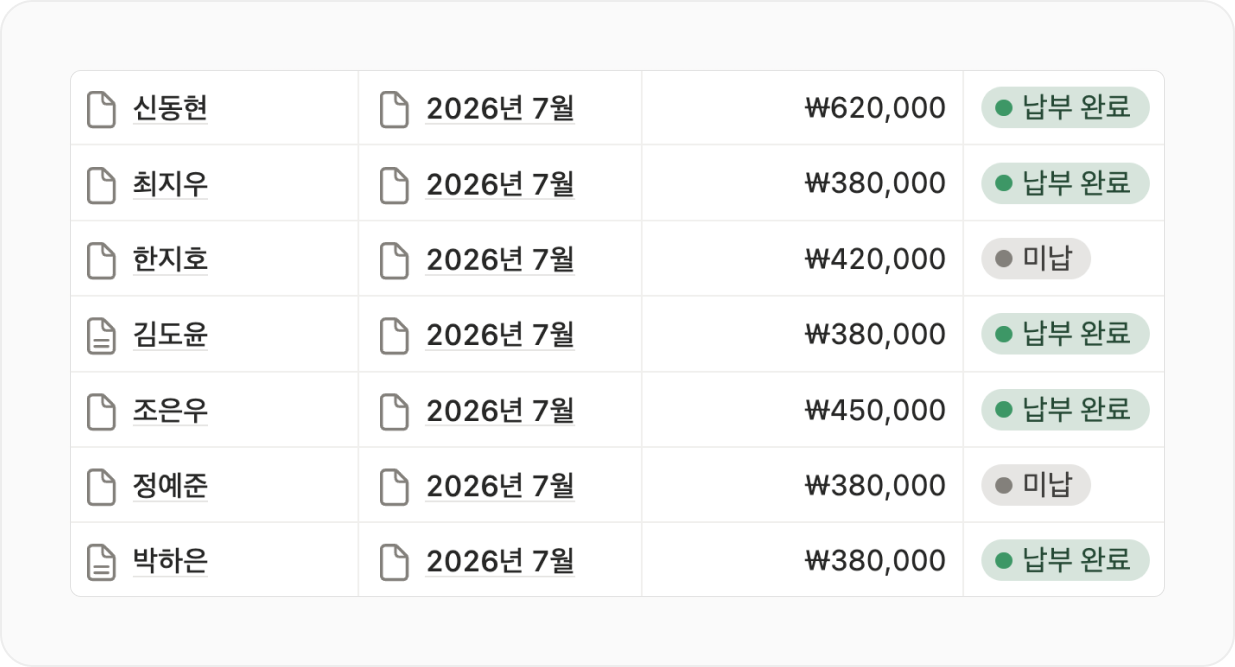
Task: Click the page icon beside 조은우
Action: click(x=101, y=411)
